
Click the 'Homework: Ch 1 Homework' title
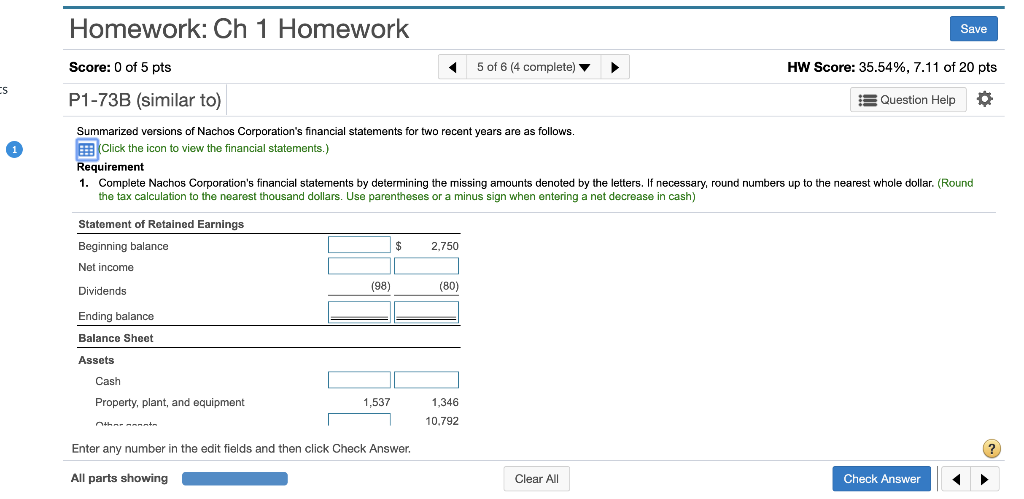[x=239, y=29]
